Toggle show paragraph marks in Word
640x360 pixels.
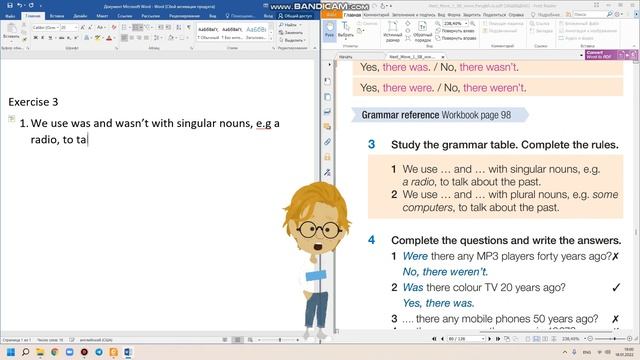point(189,27)
